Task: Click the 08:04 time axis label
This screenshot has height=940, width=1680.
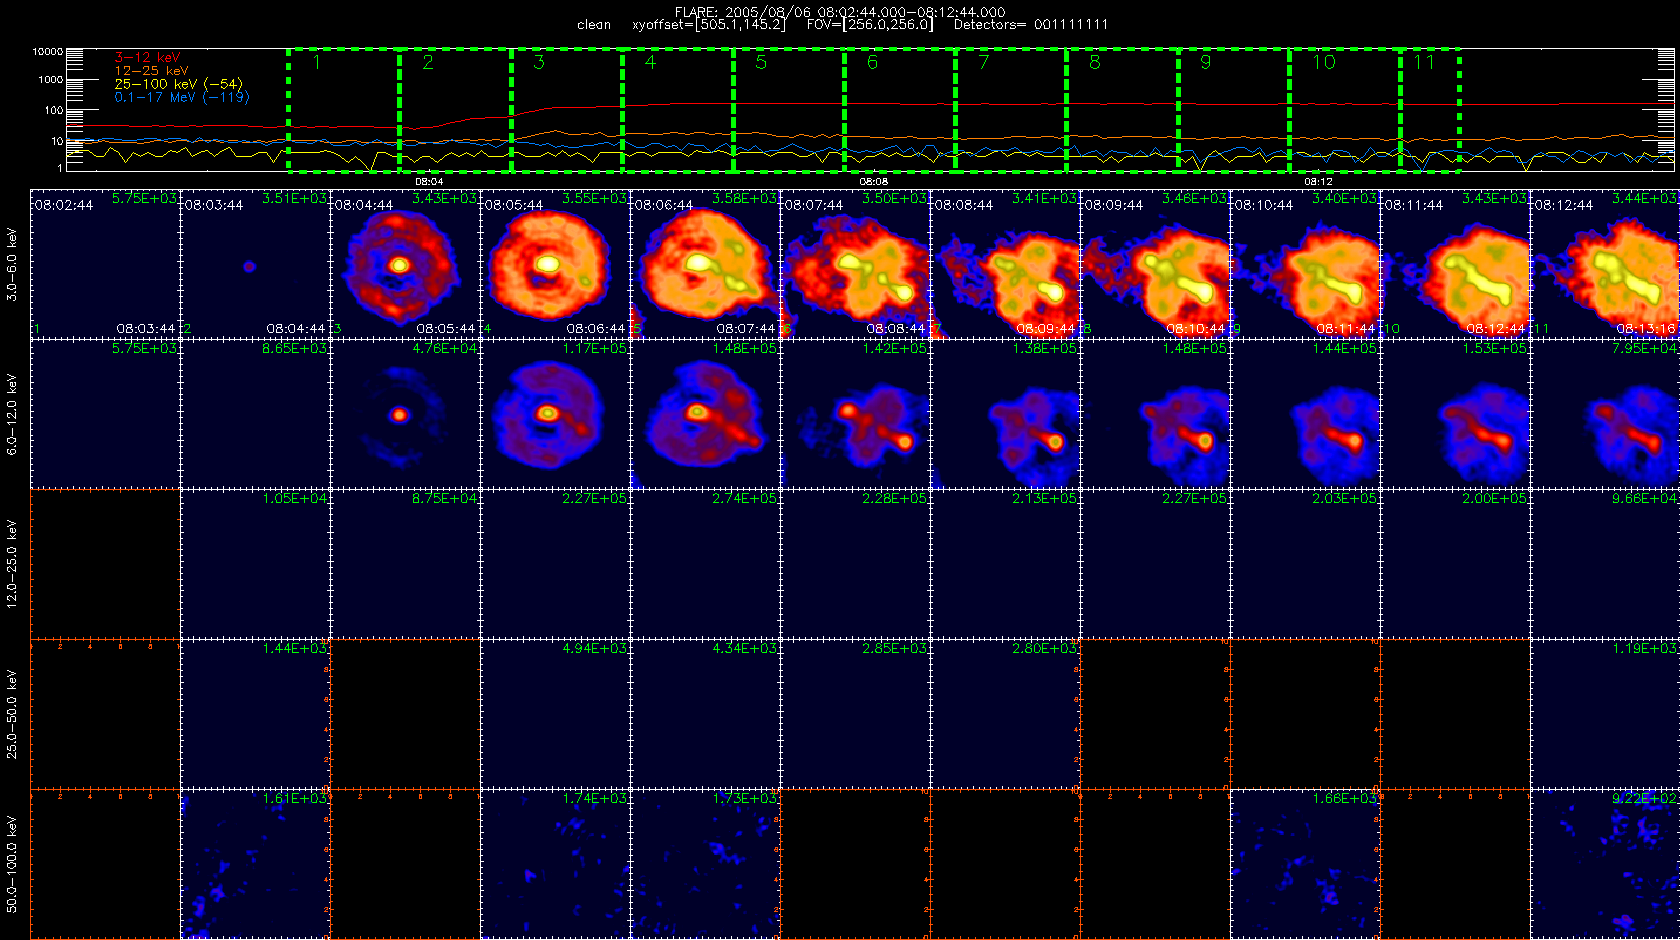Action: click(429, 182)
